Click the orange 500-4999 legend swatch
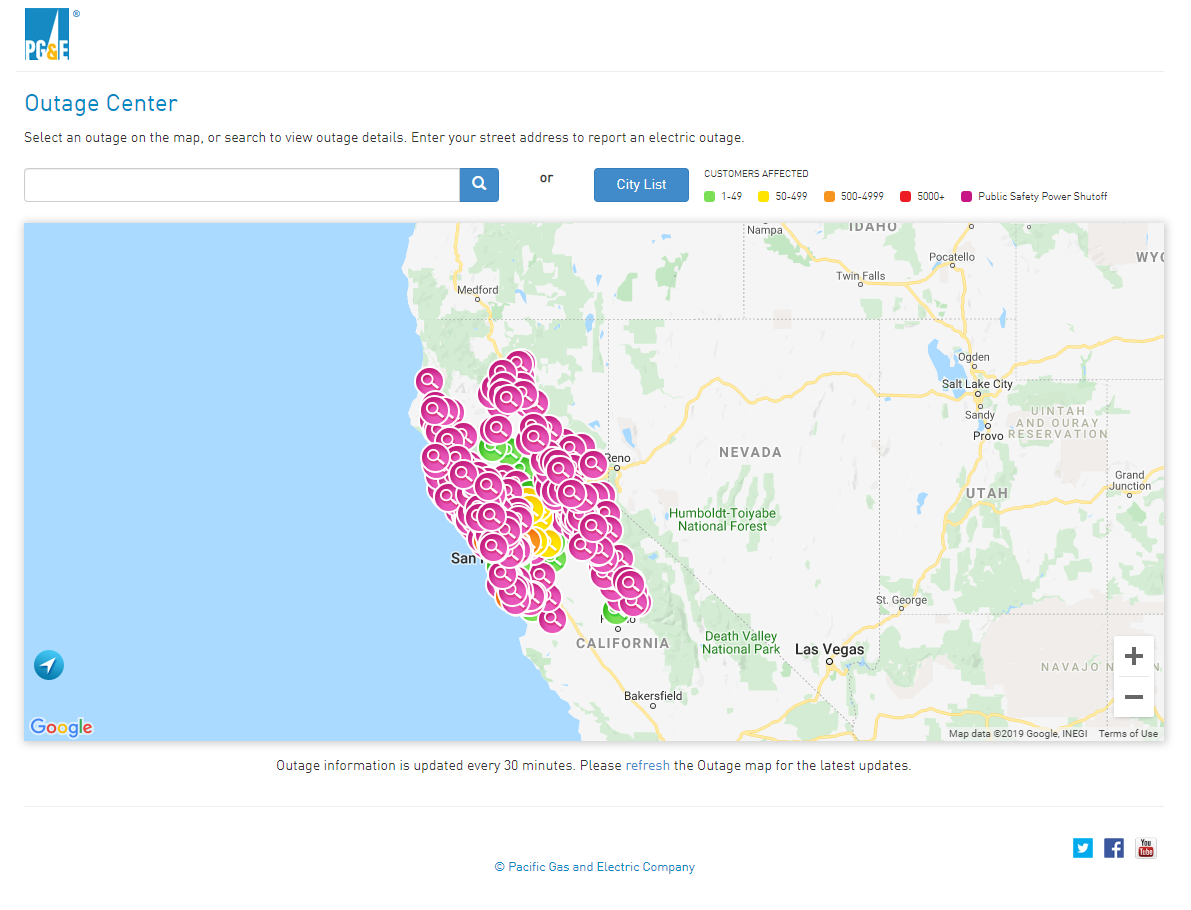The height and width of the screenshot is (910, 1191). click(829, 197)
